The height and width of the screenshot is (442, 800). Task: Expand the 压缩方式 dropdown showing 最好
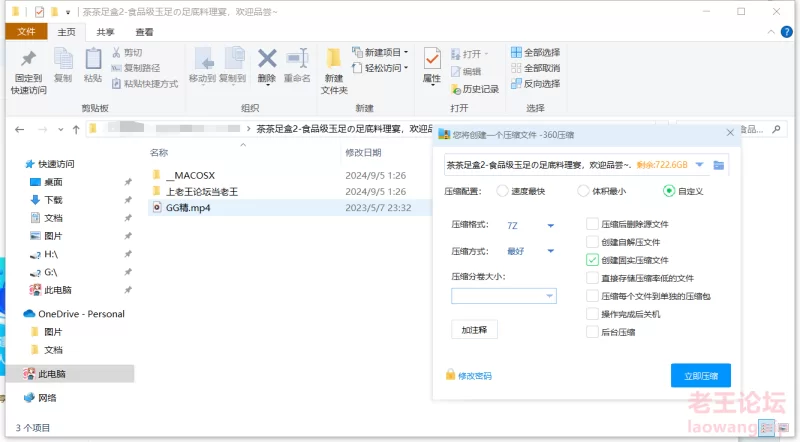tap(550, 251)
